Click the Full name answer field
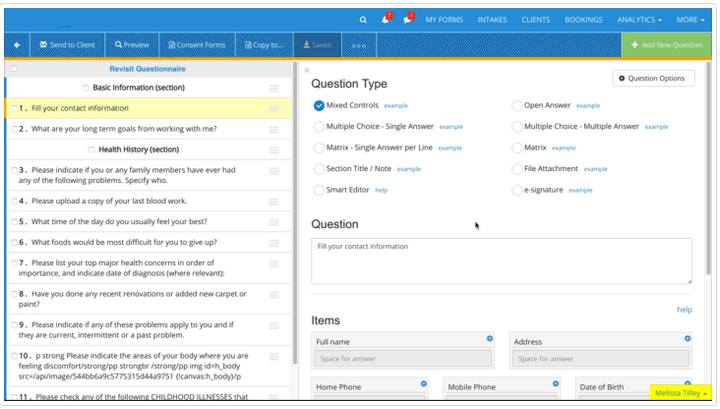 pos(403,359)
